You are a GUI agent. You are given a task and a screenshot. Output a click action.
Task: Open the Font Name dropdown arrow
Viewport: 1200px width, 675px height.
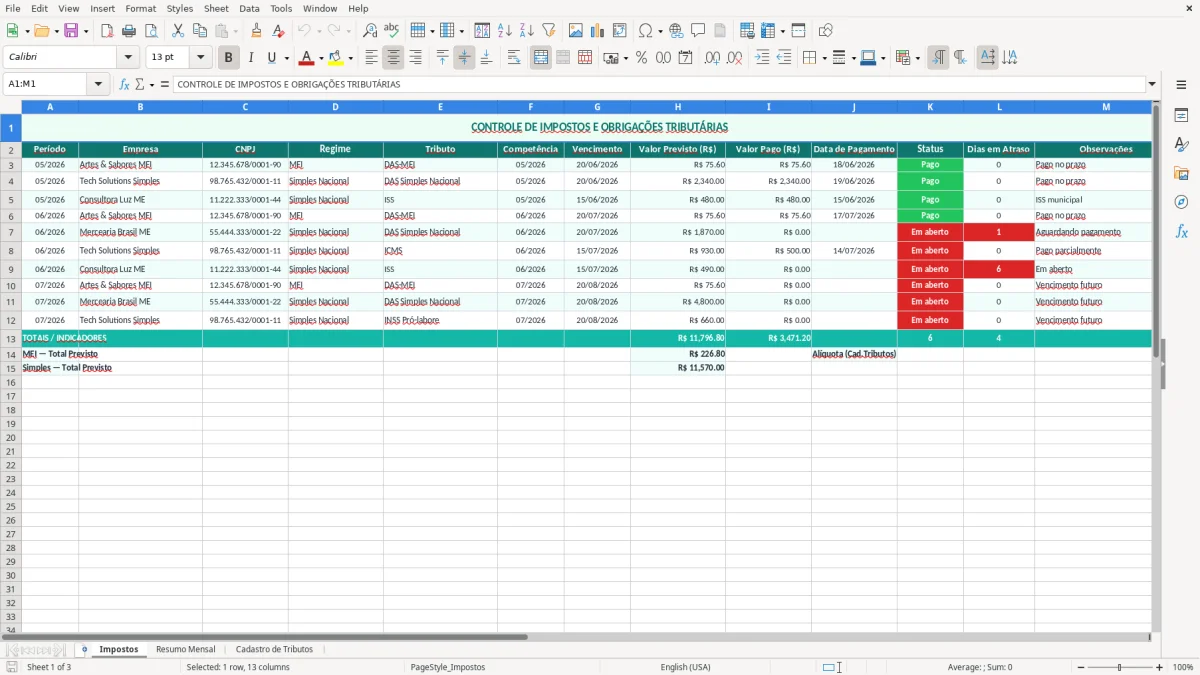tap(128, 58)
